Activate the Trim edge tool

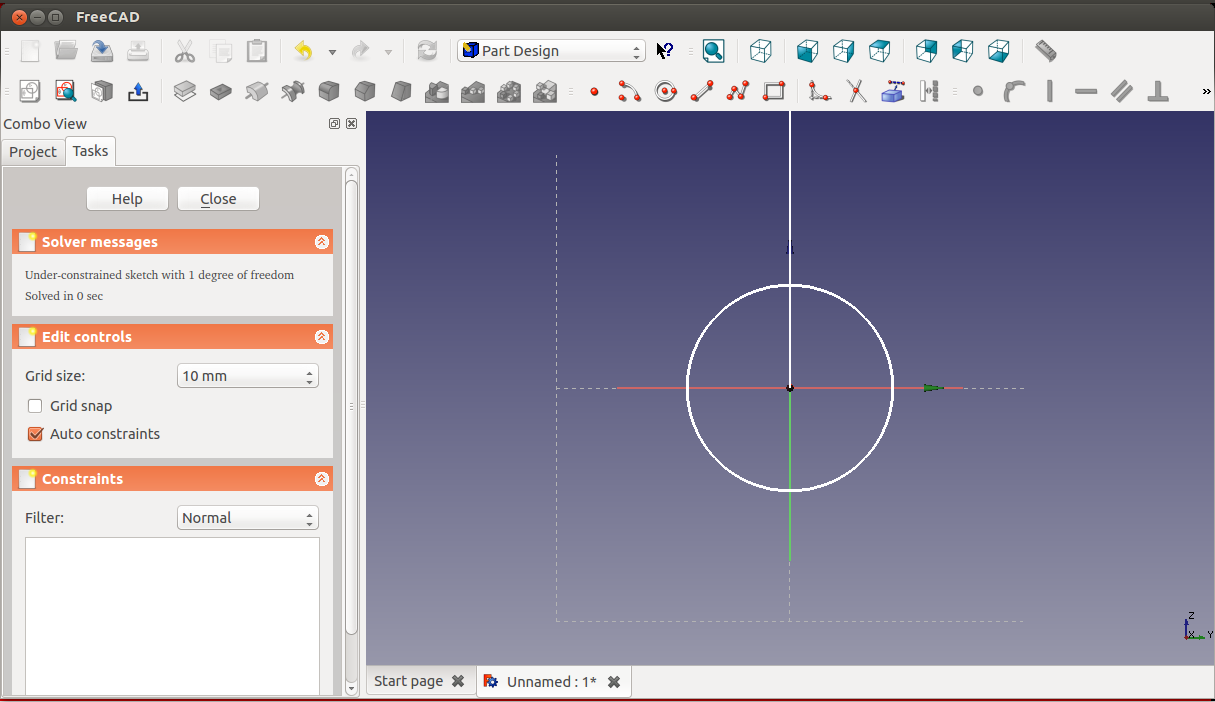tap(856, 92)
